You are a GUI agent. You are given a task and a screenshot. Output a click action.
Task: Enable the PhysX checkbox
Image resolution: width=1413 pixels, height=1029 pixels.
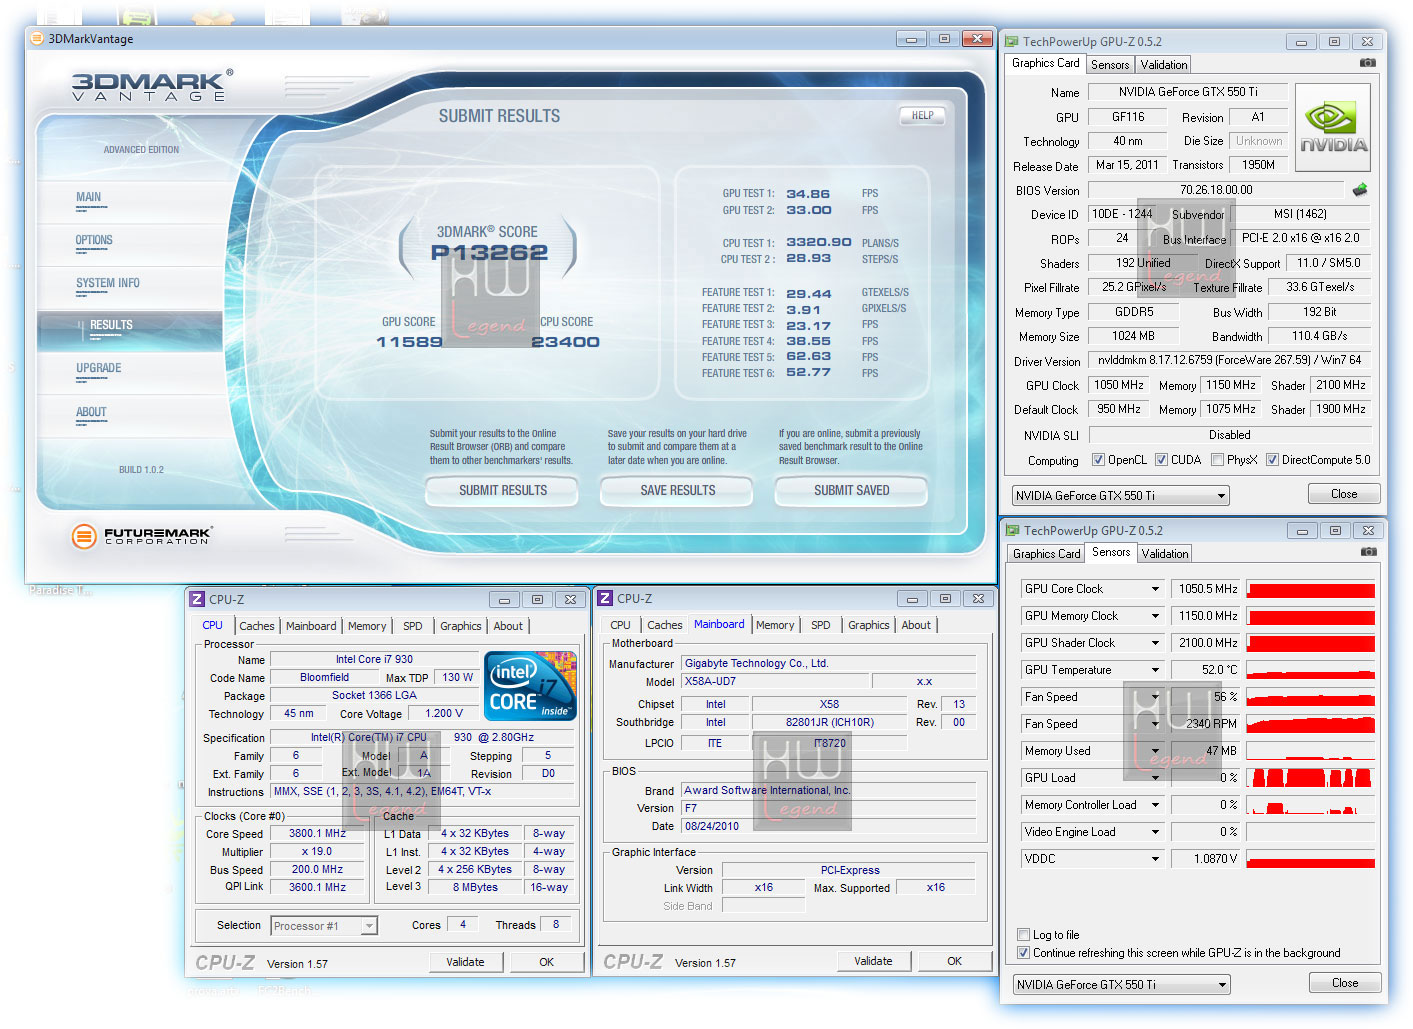[1217, 460]
